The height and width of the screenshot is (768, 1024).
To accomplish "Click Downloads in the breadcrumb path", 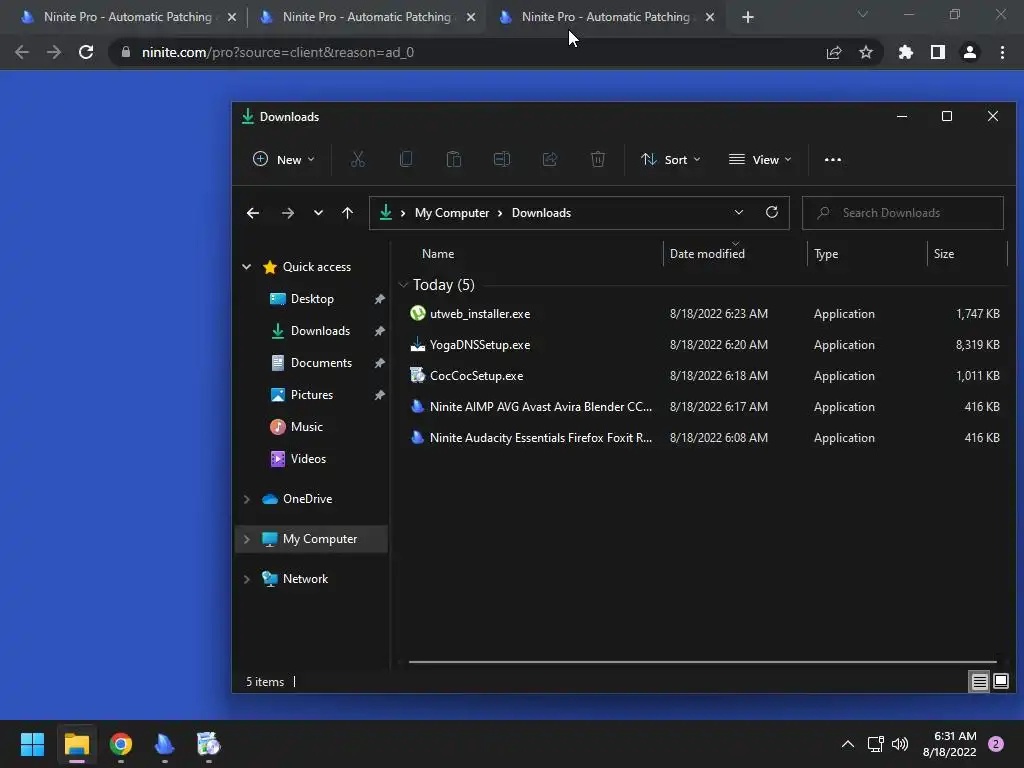I will pyautogui.click(x=541, y=213).
